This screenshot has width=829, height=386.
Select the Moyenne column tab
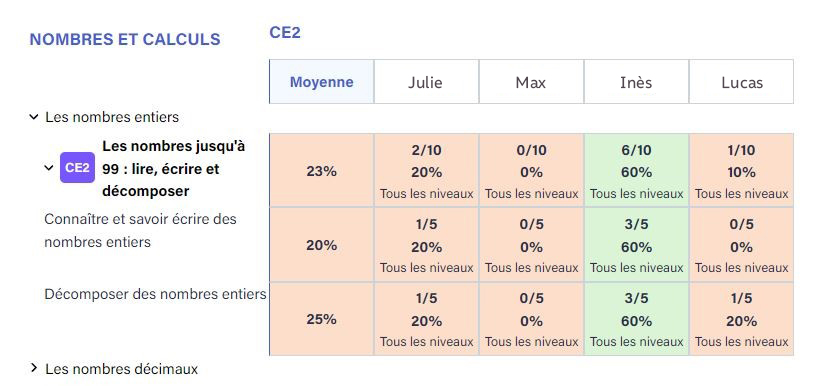321,82
